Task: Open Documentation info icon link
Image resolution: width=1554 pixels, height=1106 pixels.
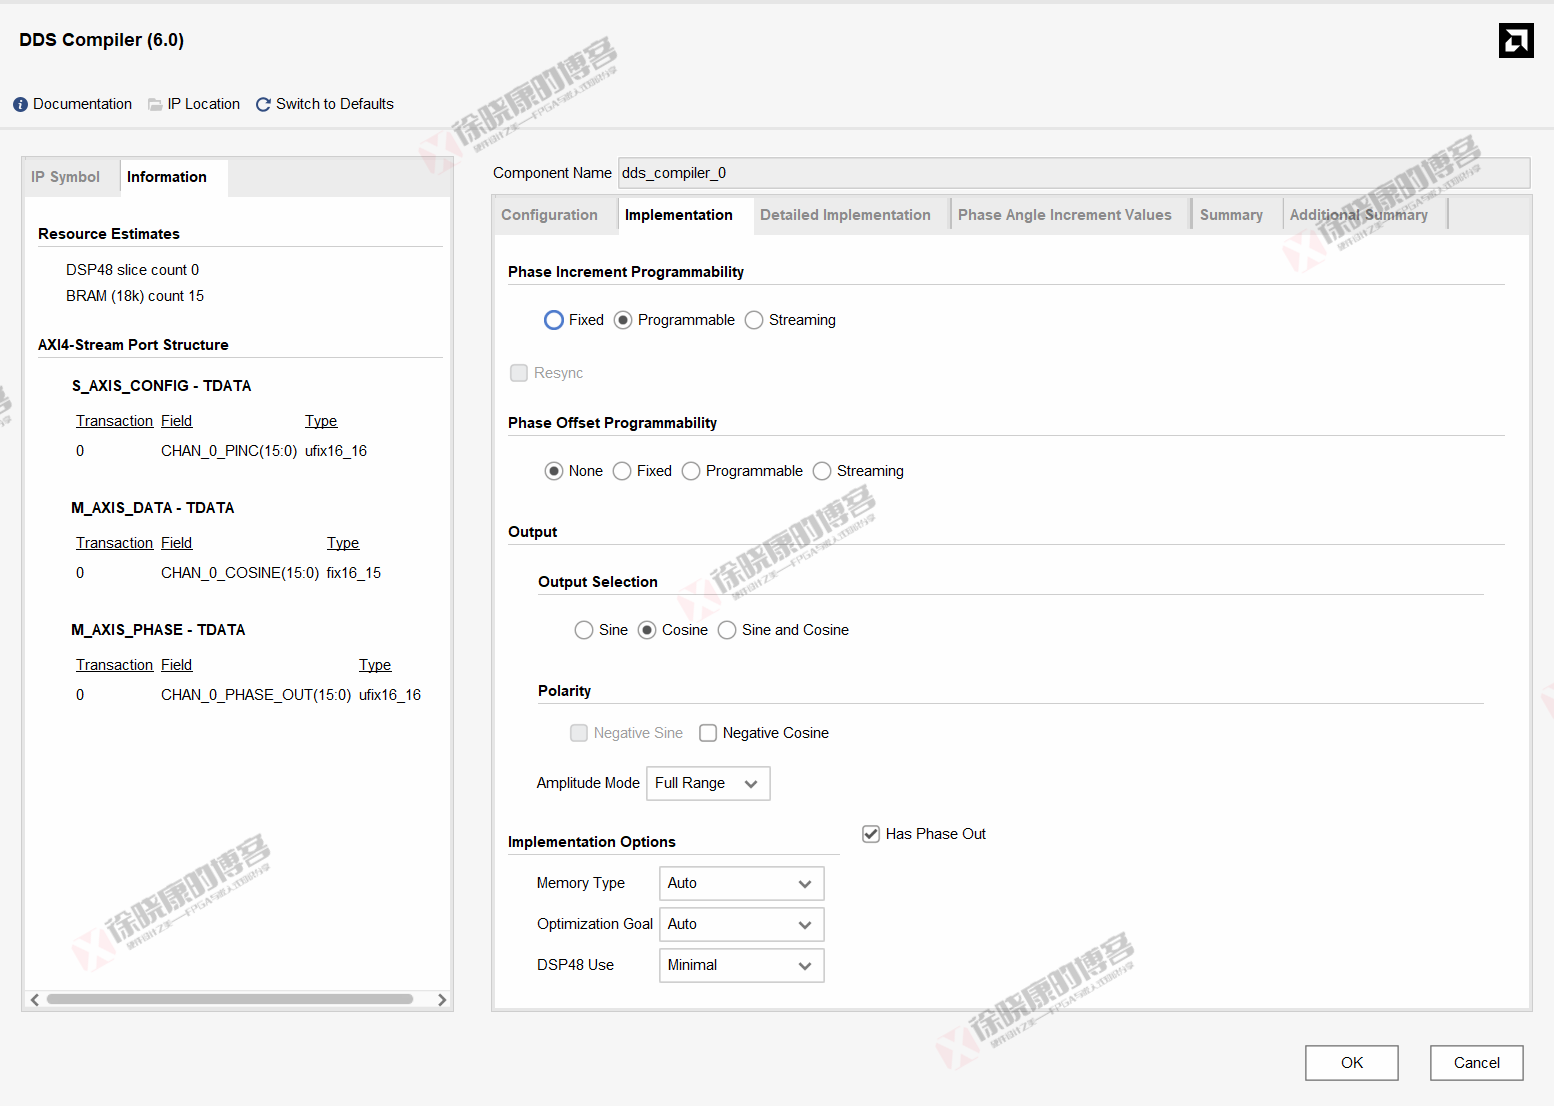Action: coord(20,105)
